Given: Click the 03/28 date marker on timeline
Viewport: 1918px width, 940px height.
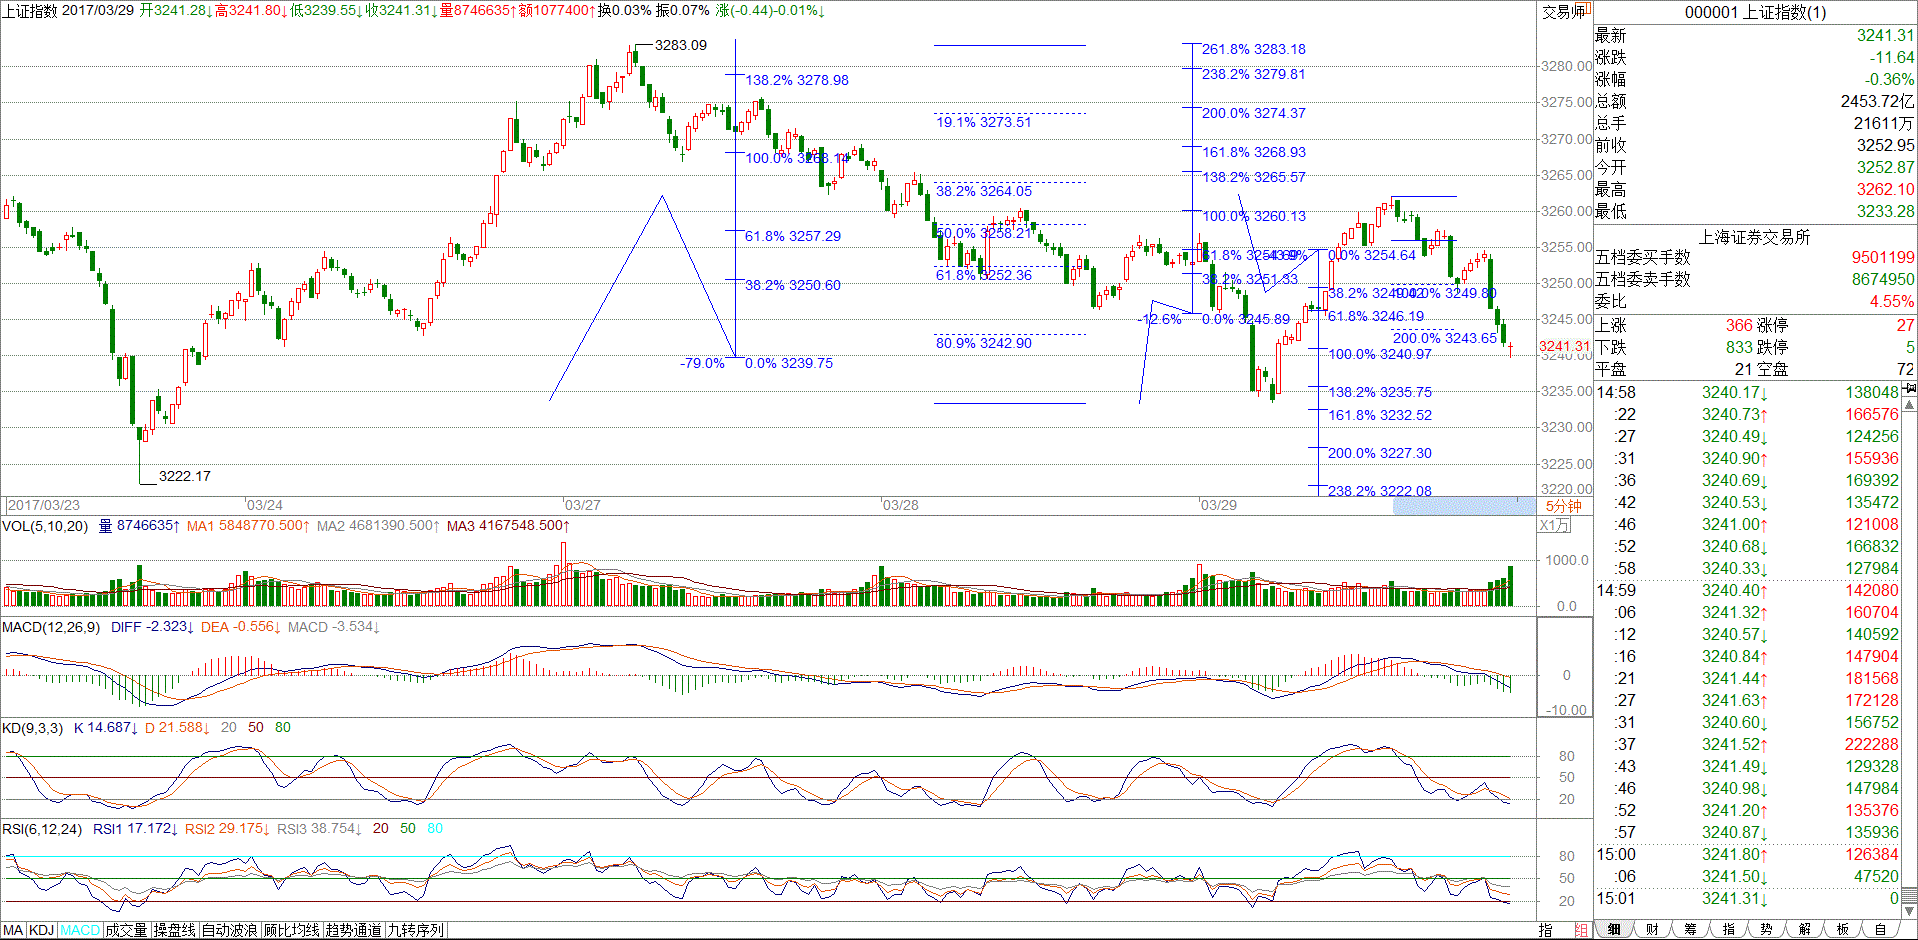Looking at the screenshot, I should 900,505.
